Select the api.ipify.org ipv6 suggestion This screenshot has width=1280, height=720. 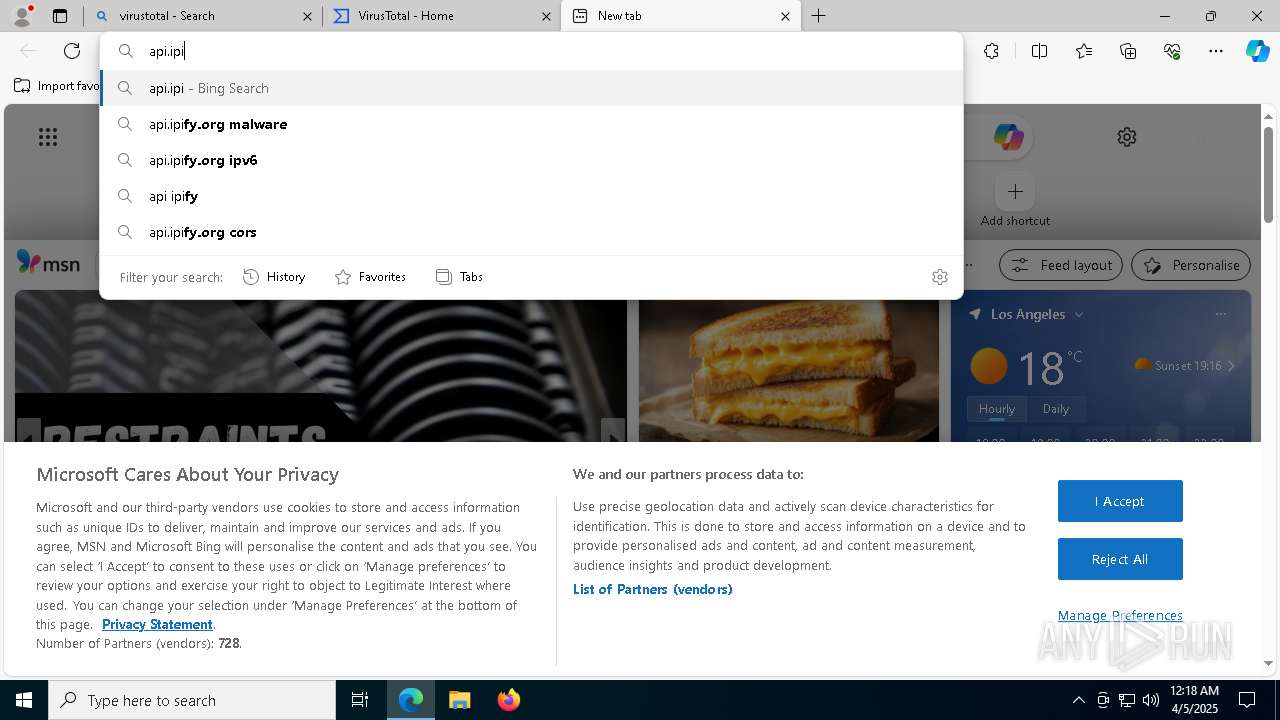click(532, 160)
